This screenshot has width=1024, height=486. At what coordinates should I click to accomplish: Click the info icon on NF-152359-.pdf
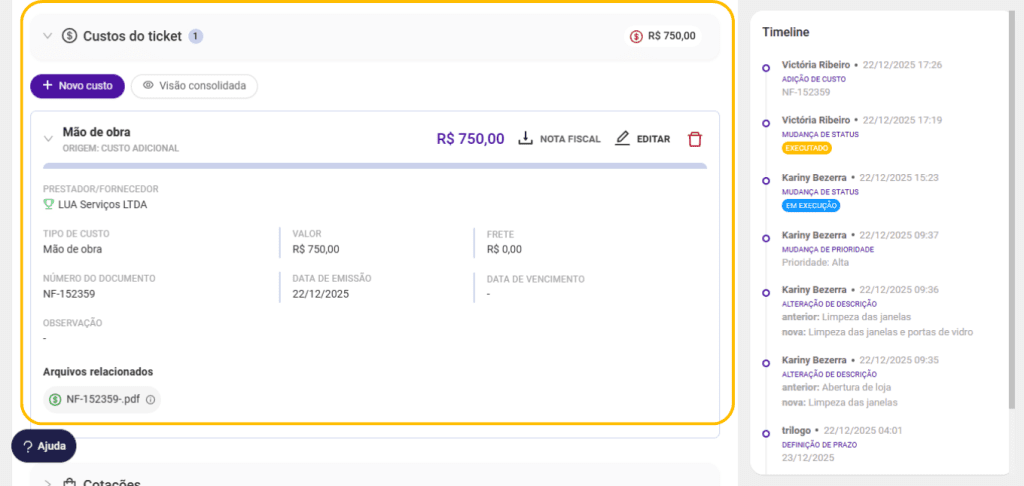[150, 400]
